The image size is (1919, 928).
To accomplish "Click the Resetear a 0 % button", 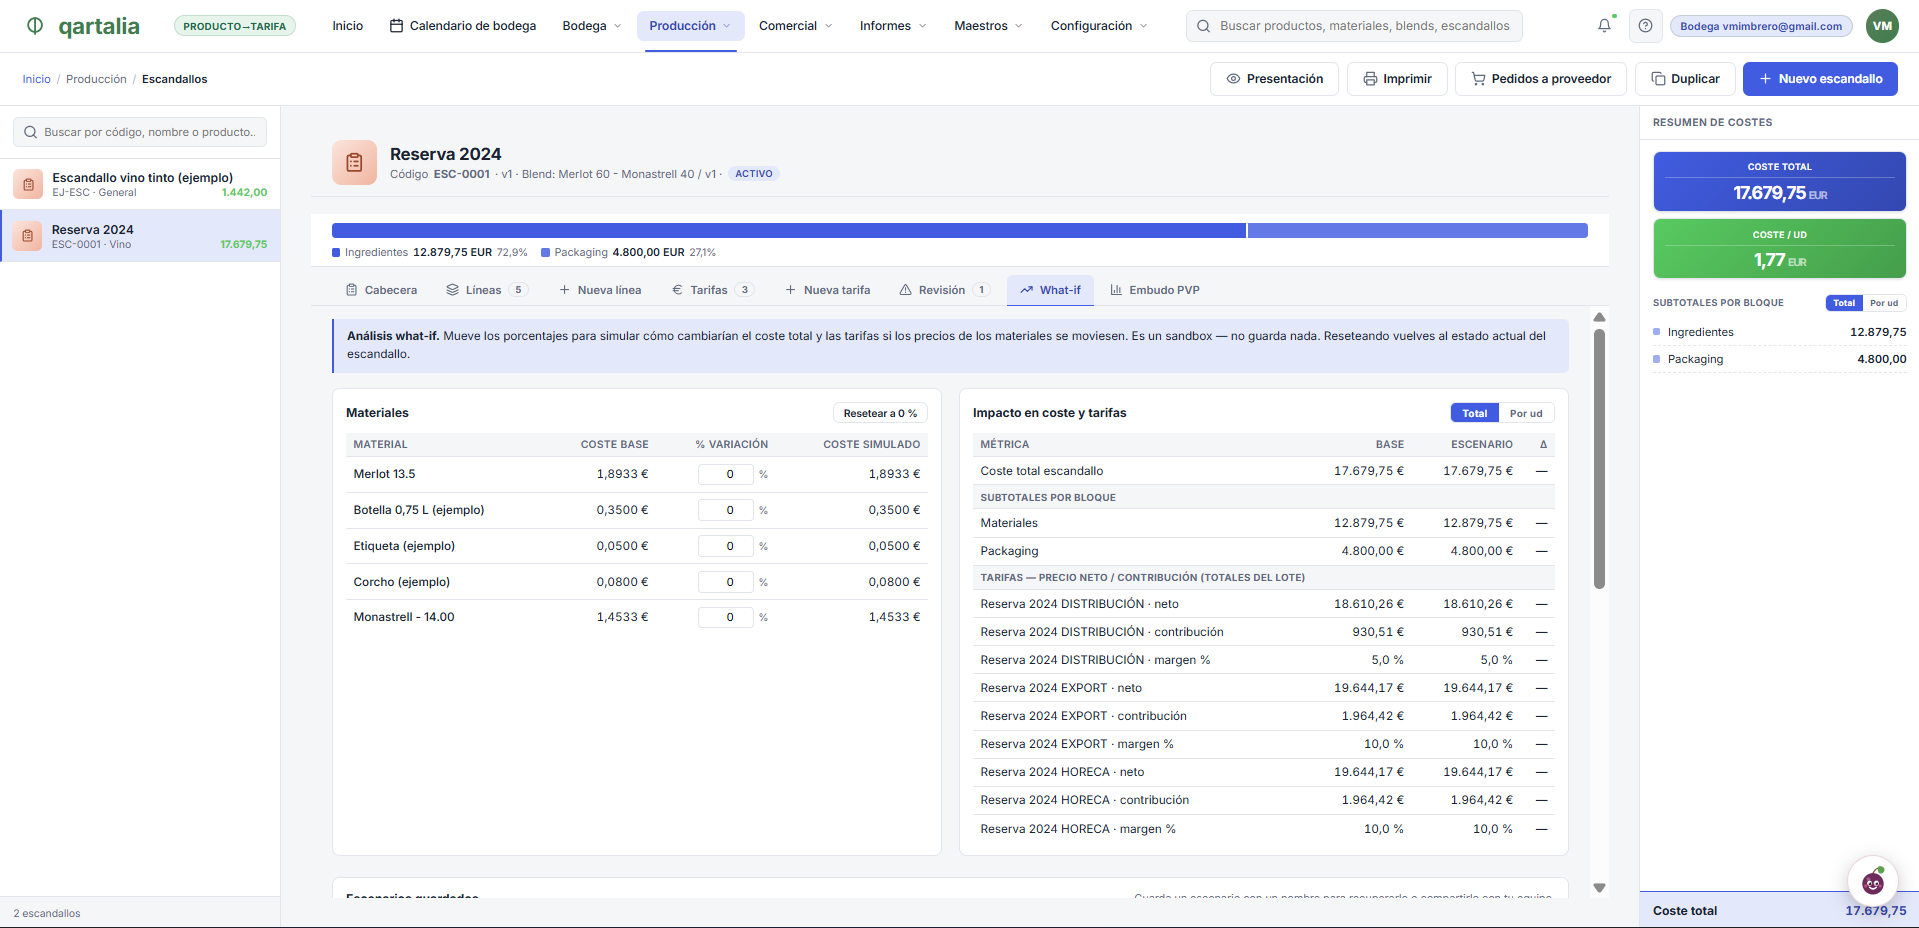I will click(x=880, y=413).
